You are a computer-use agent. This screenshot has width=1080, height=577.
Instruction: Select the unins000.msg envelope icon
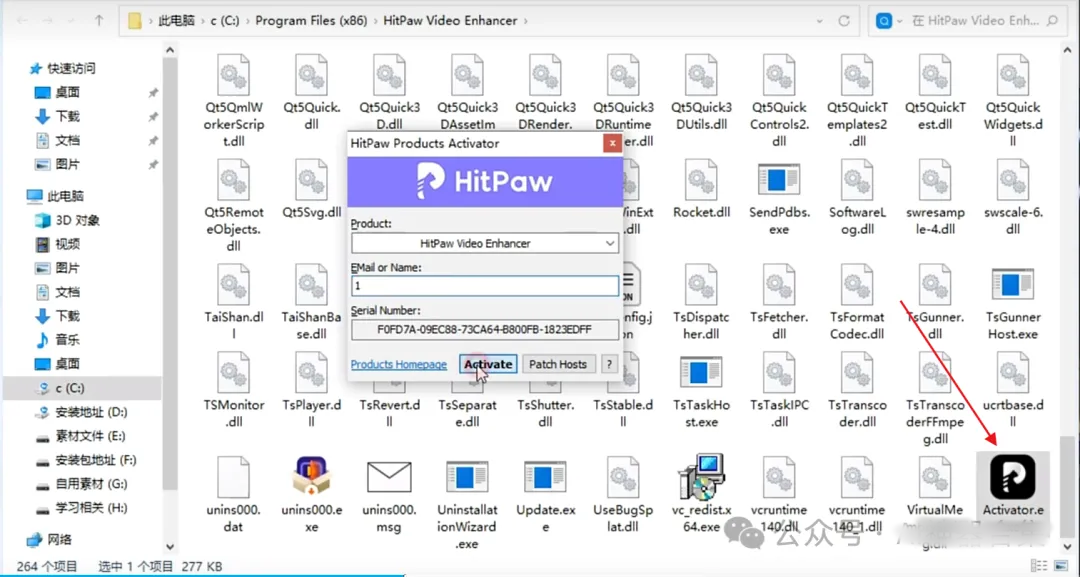(x=389, y=476)
